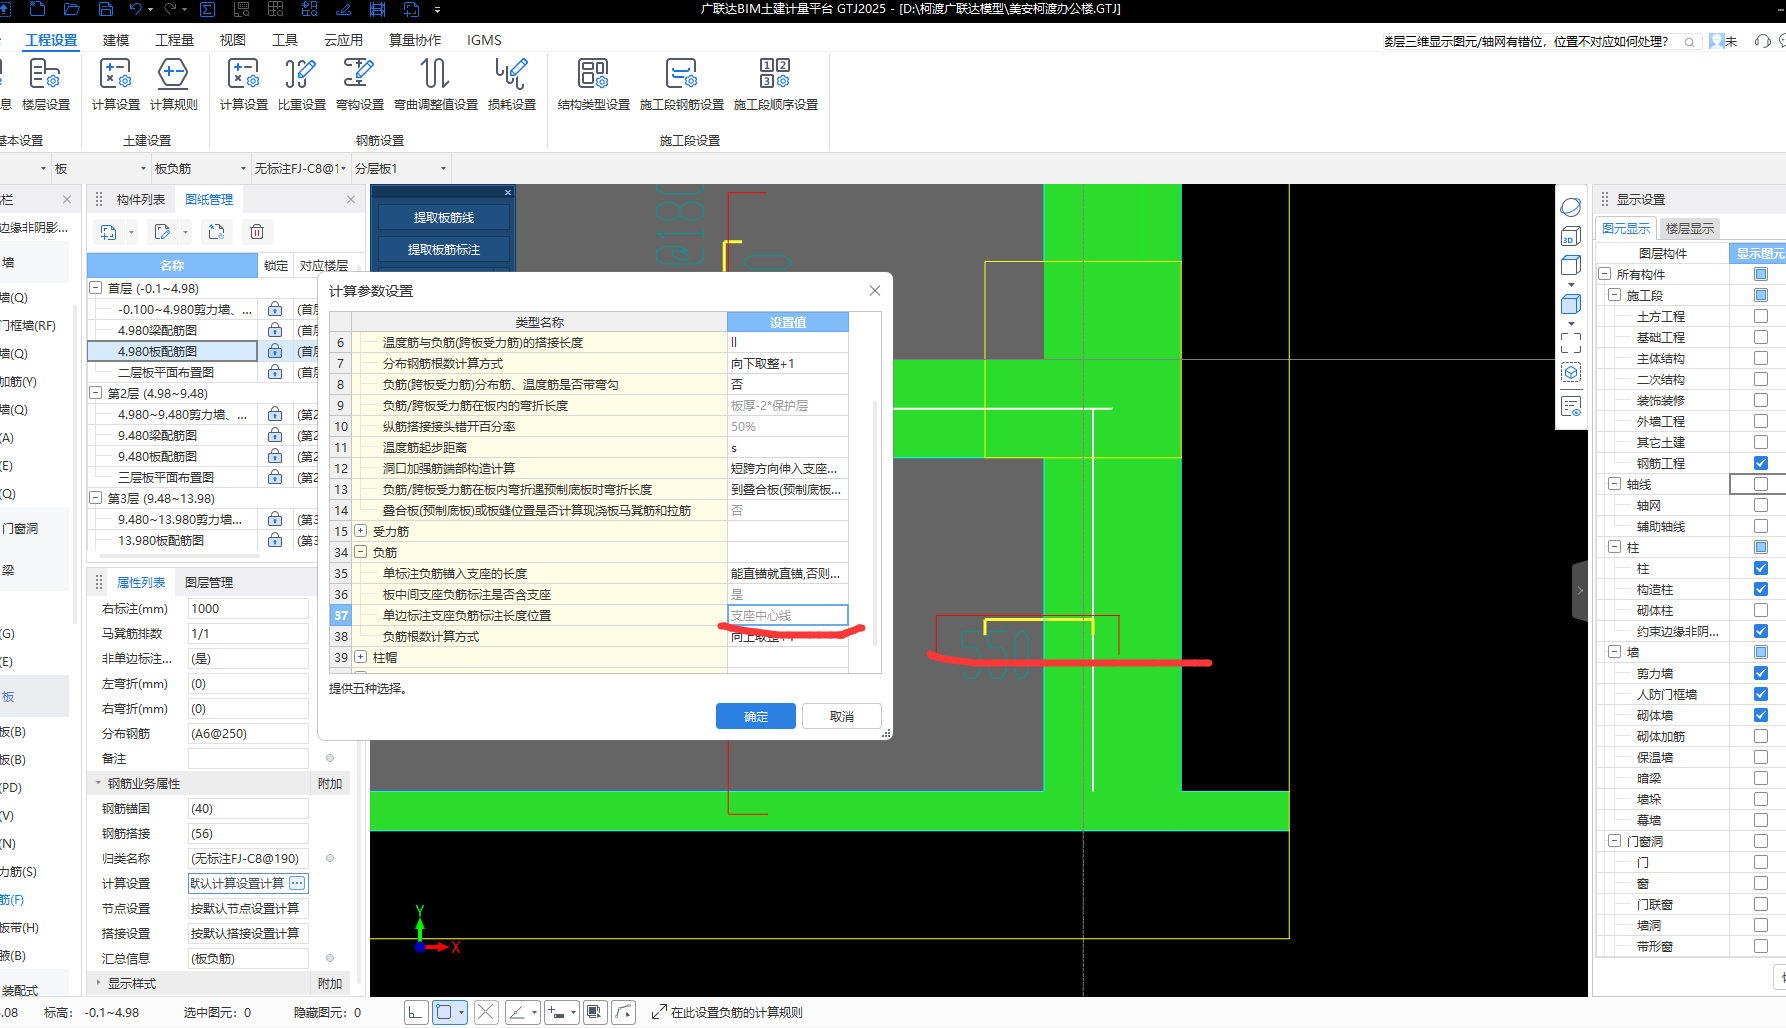Click the 3D view icon in right toolbar

[1571, 236]
